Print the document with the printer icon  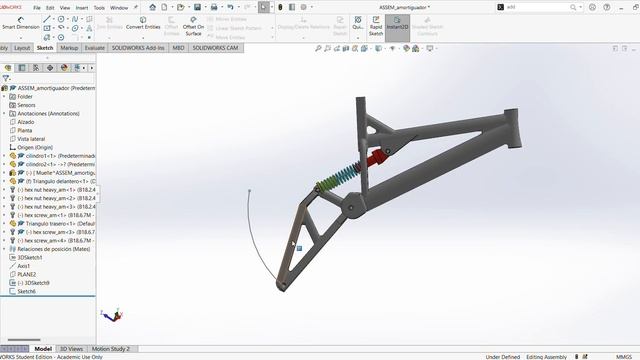213,7
